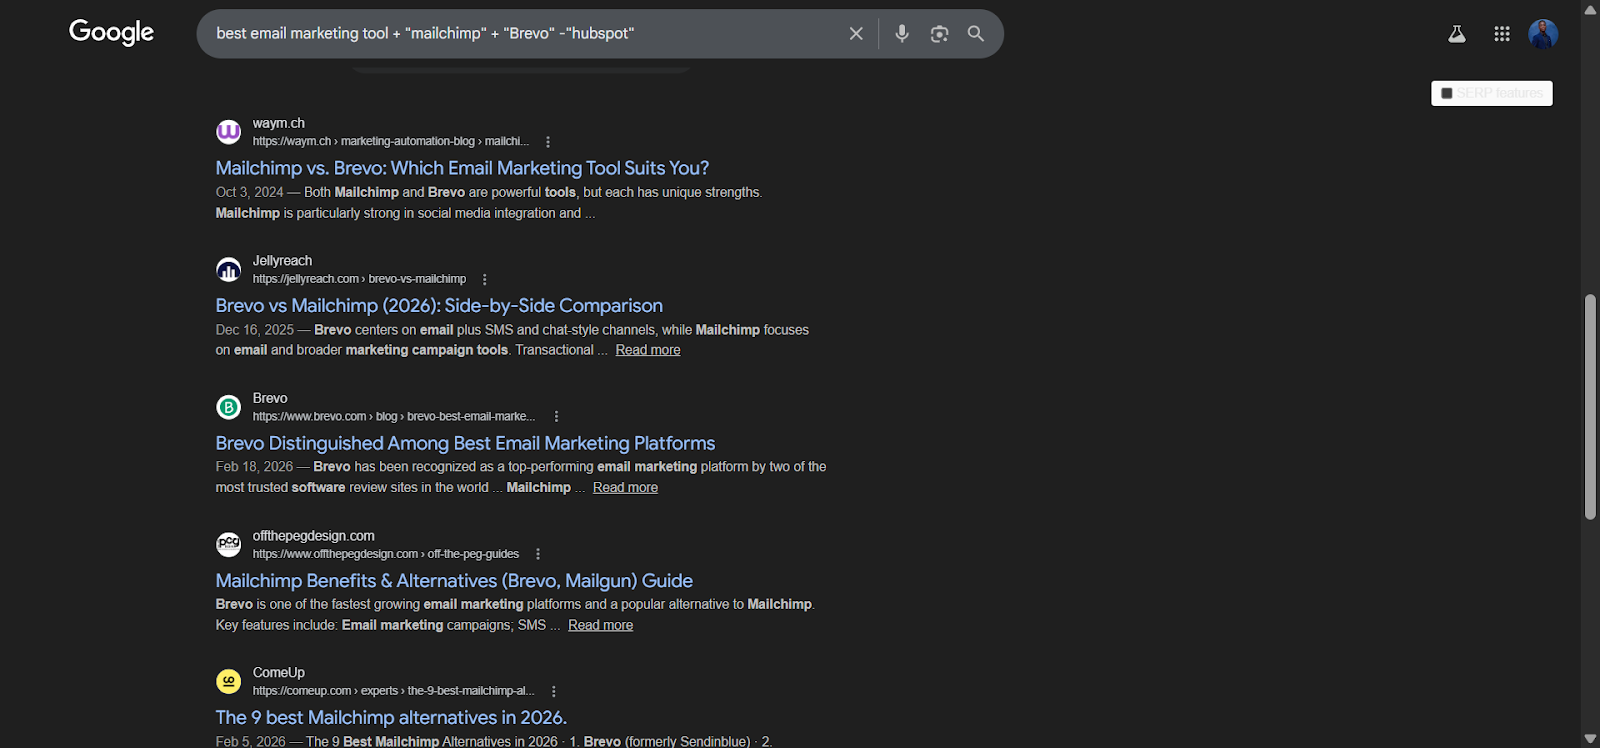Open 'The 9 best Mailchimp alternatives in 2026'
This screenshot has width=1600, height=748.
[x=391, y=718]
